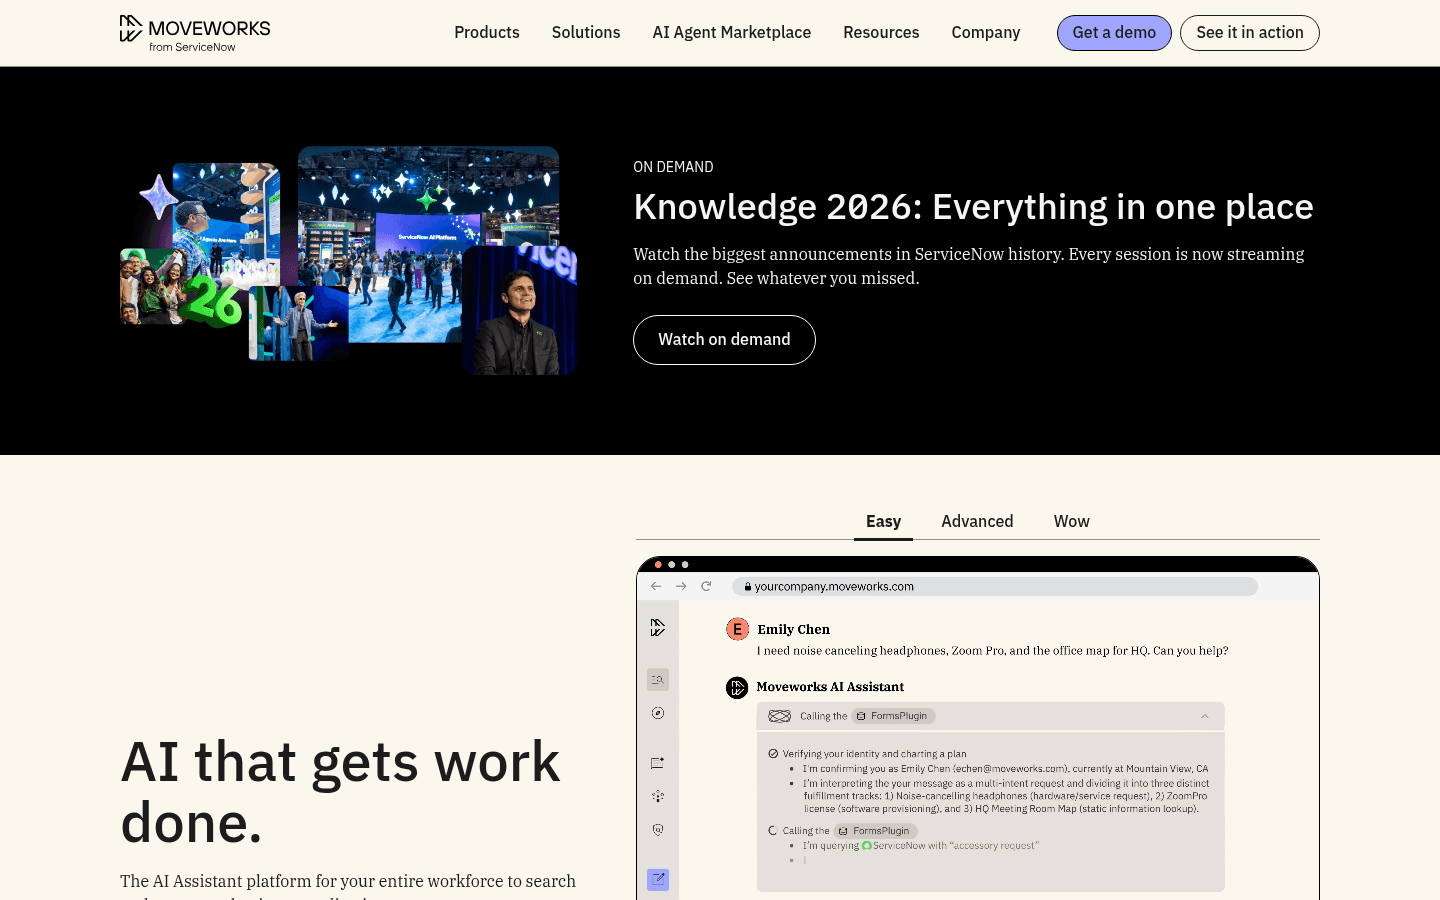The image size is (1440, 900).
Task: Click the second FormsPlugin chip with spinner
Action: (876, 831)
